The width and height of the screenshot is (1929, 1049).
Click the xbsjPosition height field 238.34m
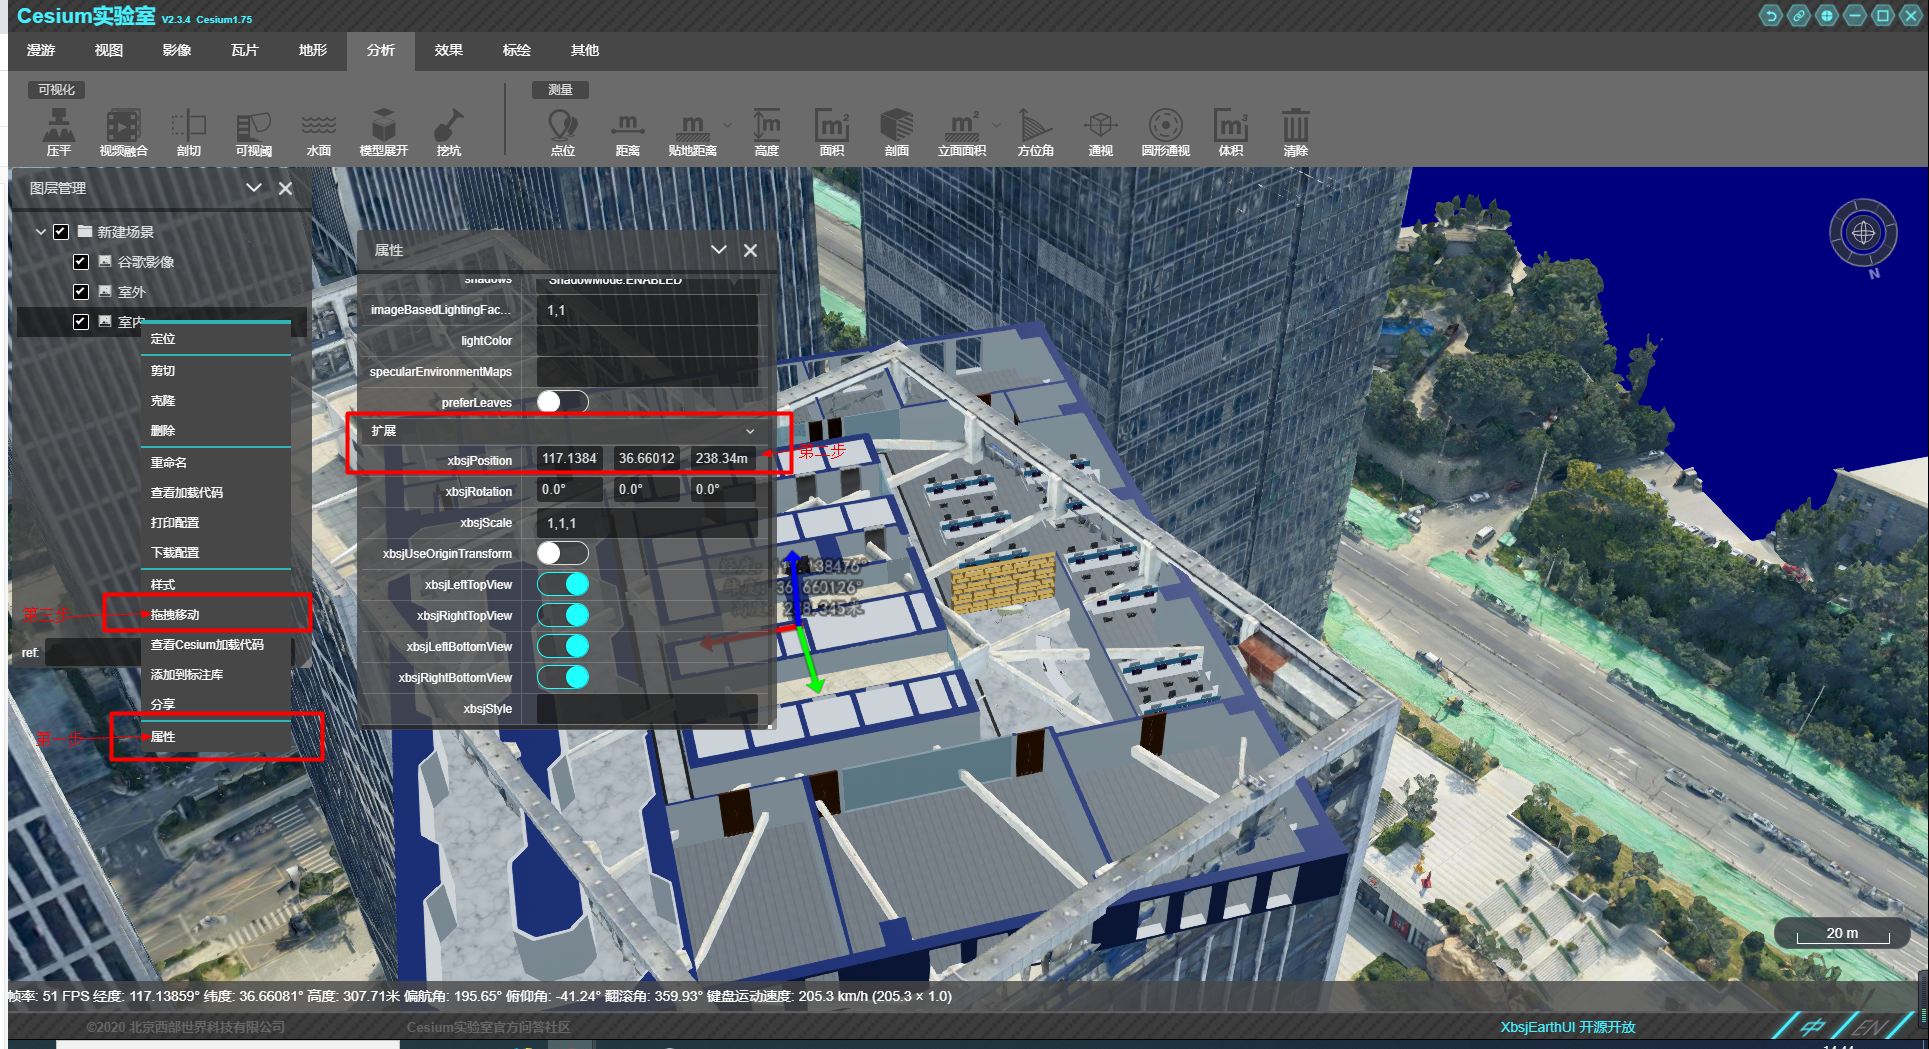[723, 458]
